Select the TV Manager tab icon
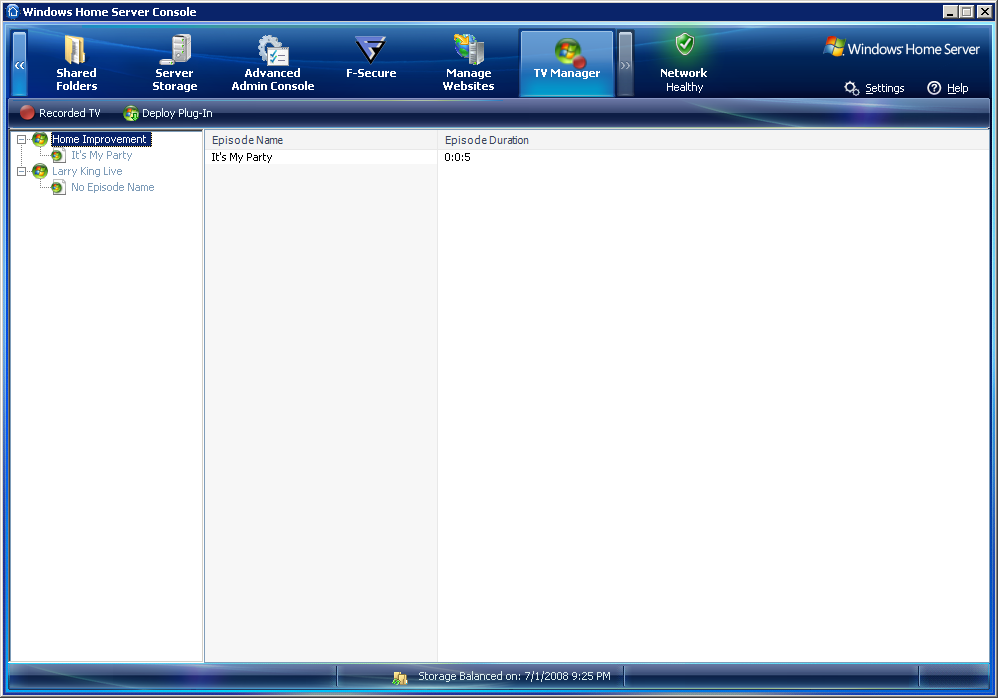Viewport: 998px width, 698px height. pyautogui.click(x=569, y=52)
